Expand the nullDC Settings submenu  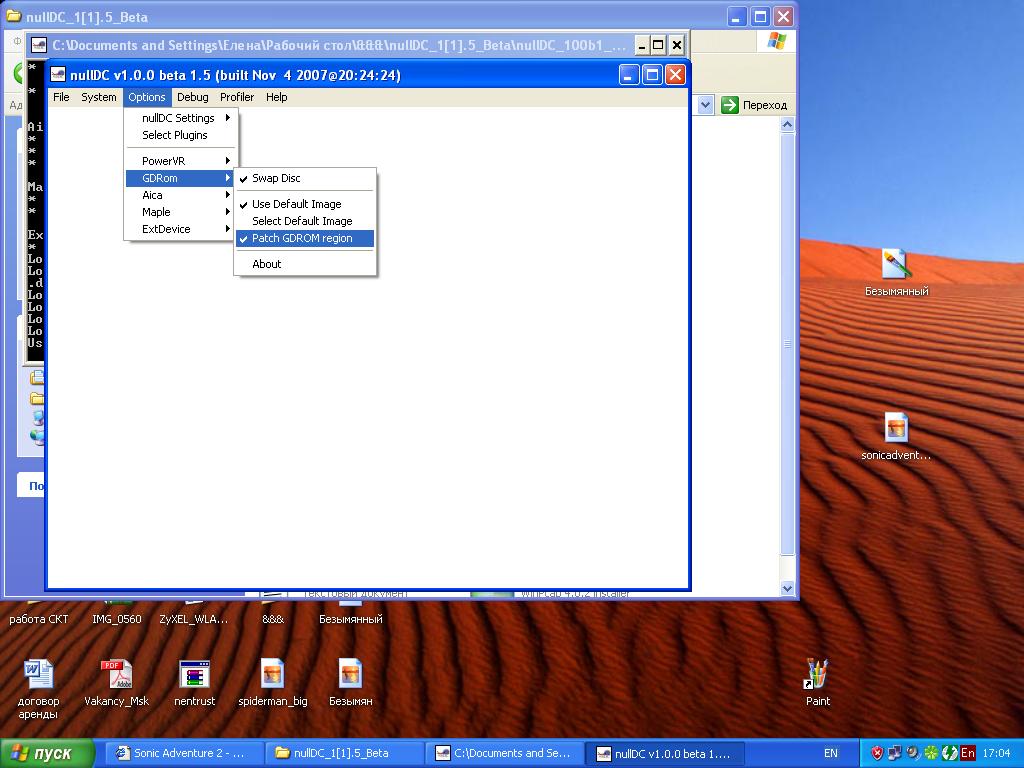[x=180, y=118]
